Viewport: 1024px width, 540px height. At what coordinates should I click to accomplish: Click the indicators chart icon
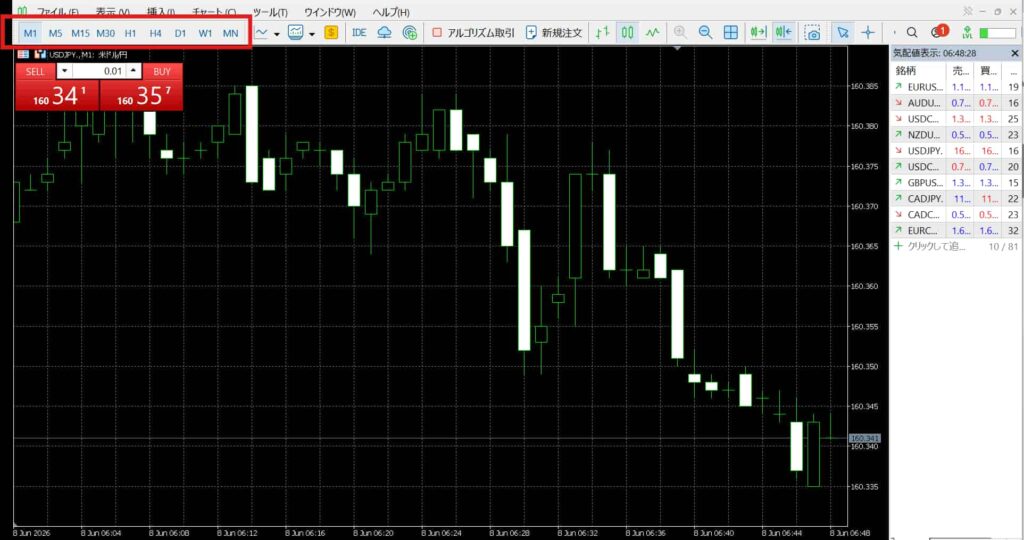pos(296,32)
